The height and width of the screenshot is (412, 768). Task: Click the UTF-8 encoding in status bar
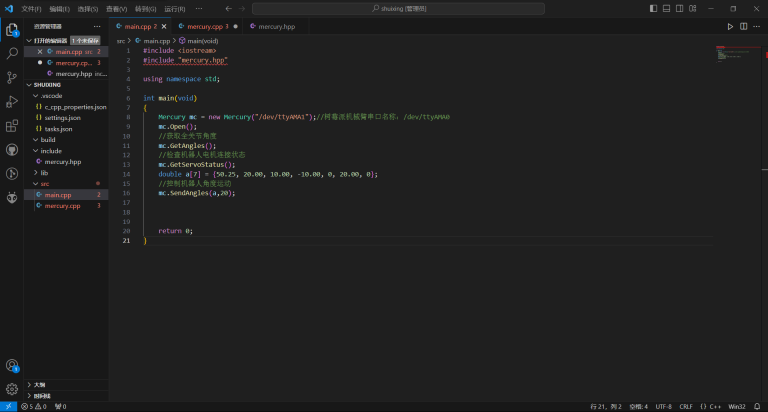tap(663, 407)
